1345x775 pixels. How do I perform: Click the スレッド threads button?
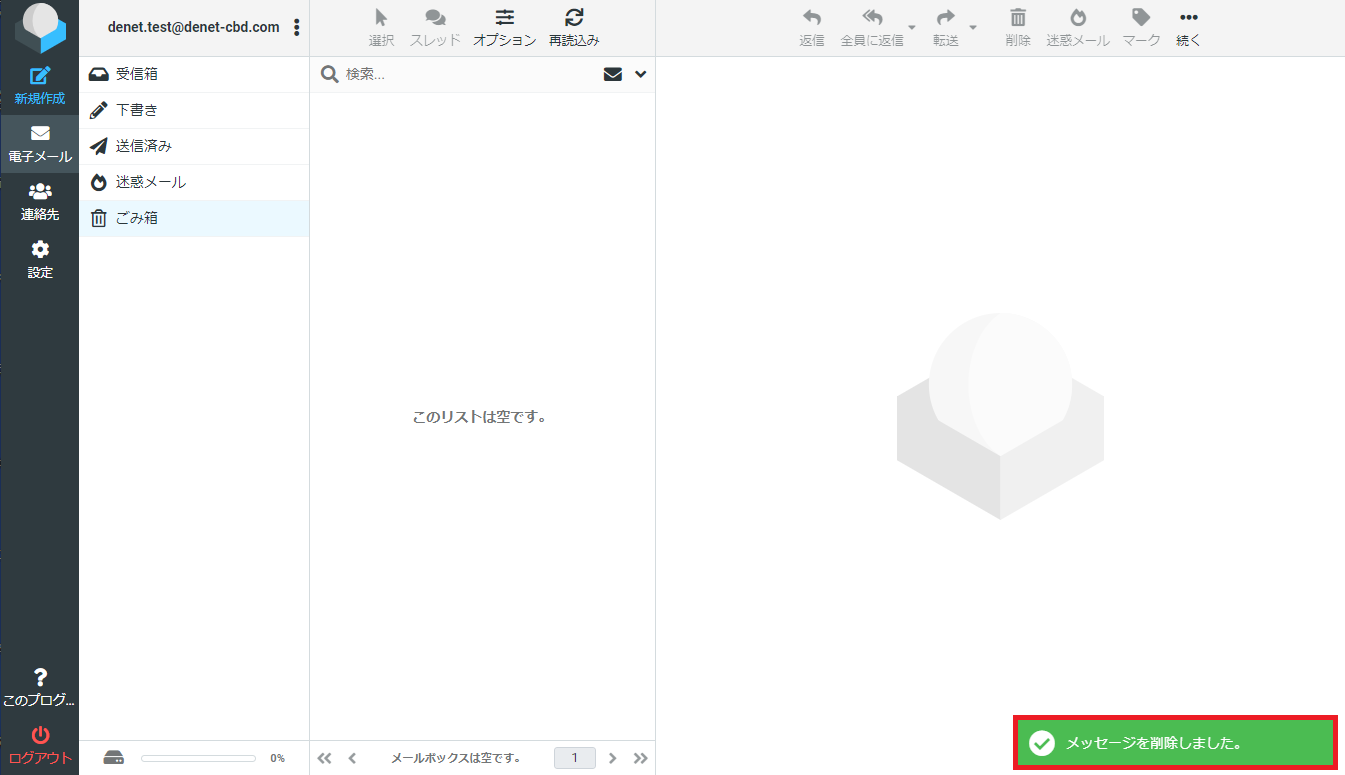(435, 28)
